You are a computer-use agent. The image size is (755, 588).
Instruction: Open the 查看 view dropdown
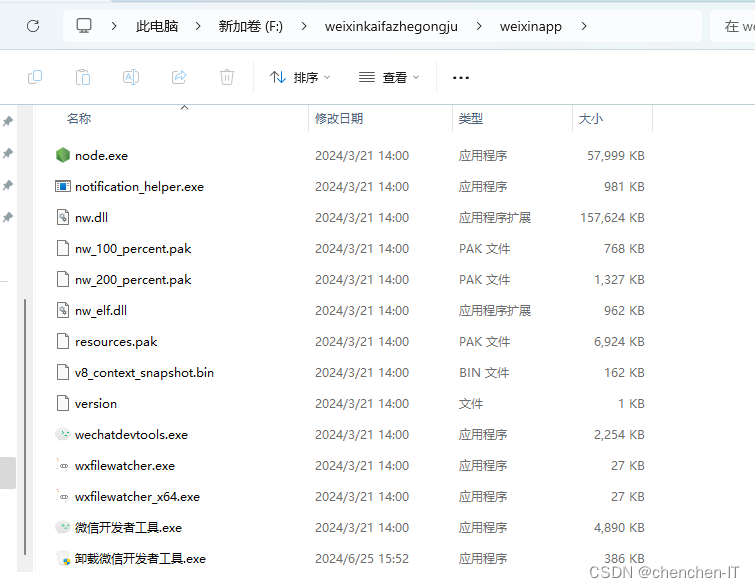pyautogui.click(x=389, y=77)
